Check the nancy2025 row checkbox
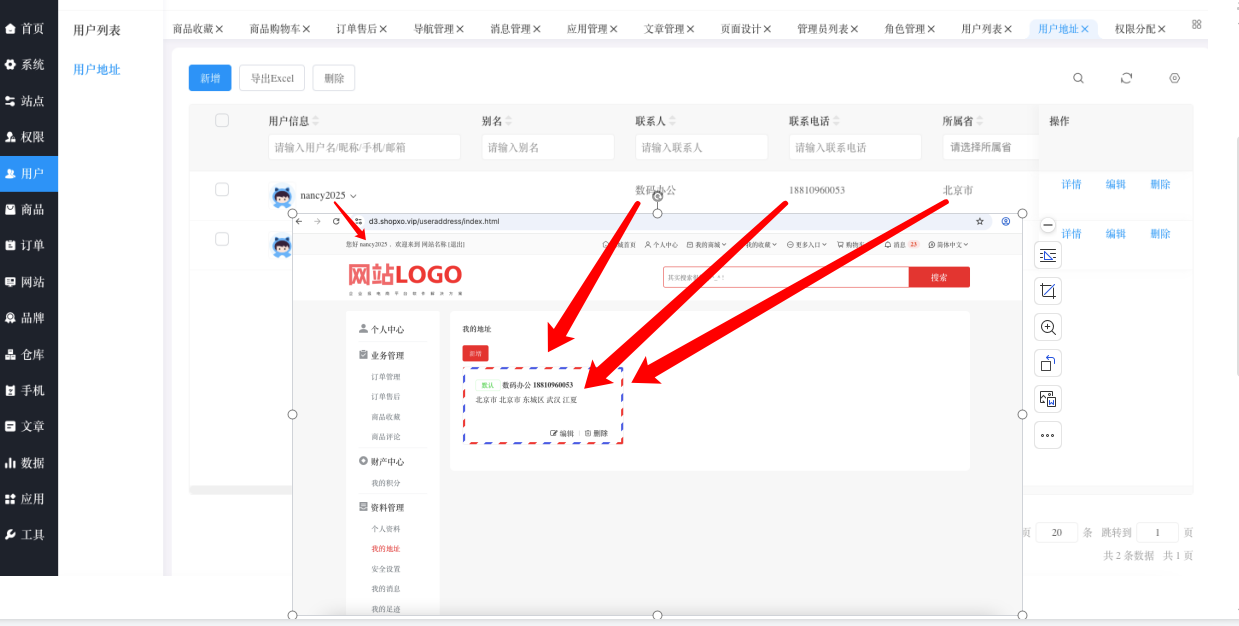The image size is (1239, 626). pos(222,189)
